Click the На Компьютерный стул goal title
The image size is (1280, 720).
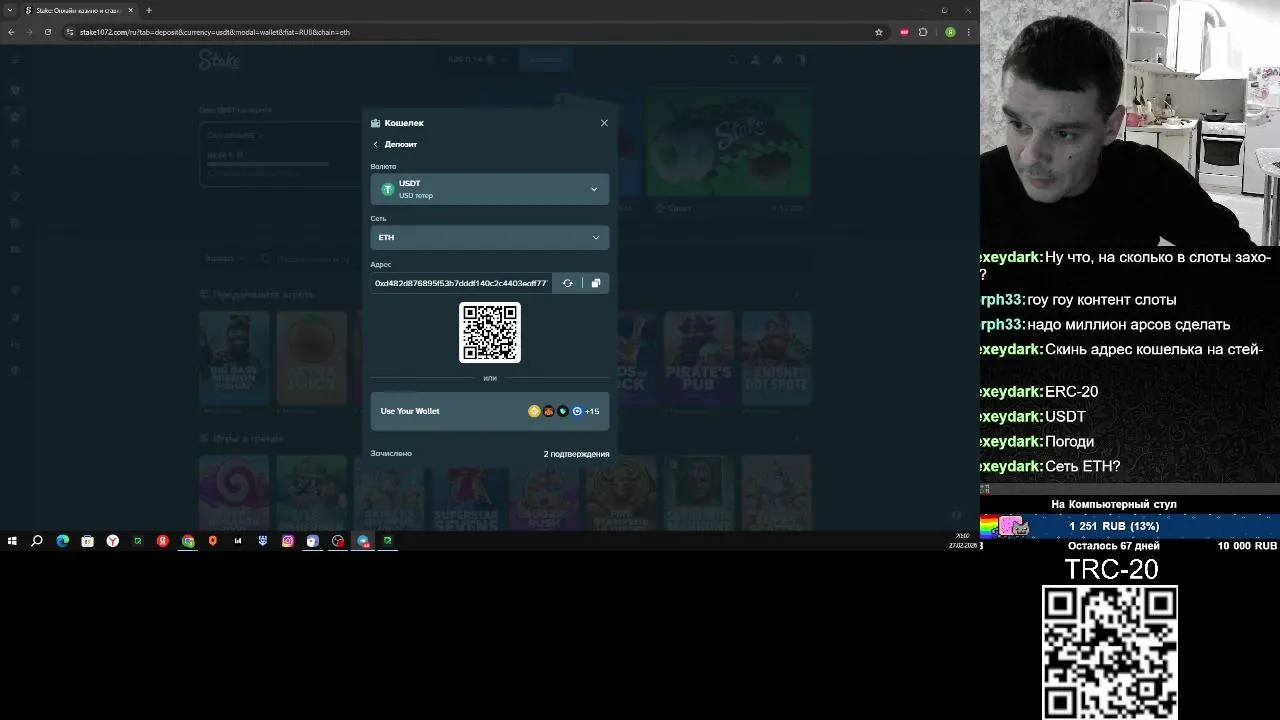1114,504
